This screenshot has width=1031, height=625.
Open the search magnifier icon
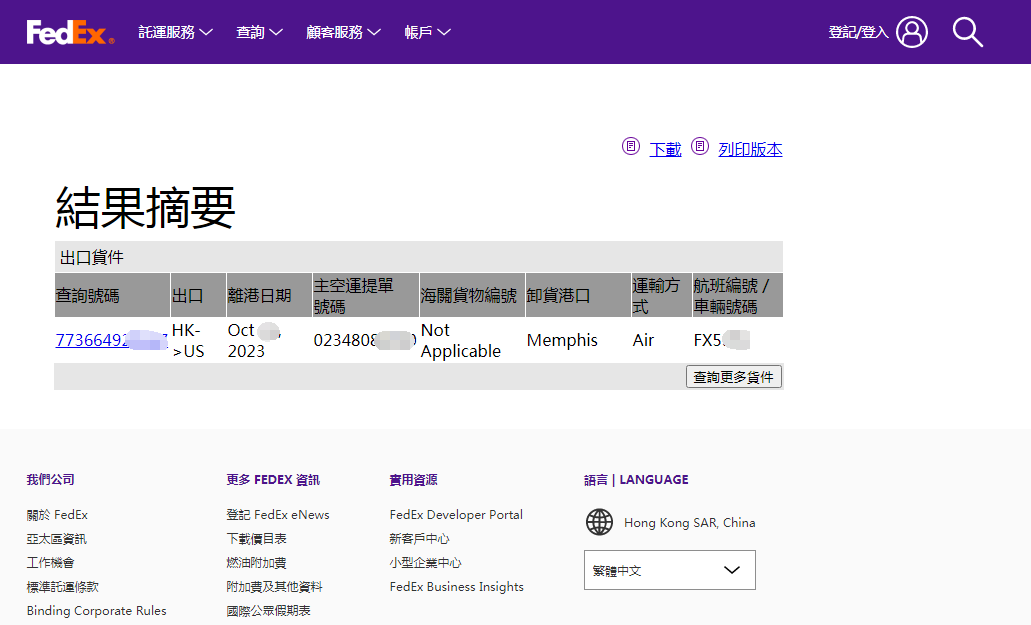(x=967, y=32)
